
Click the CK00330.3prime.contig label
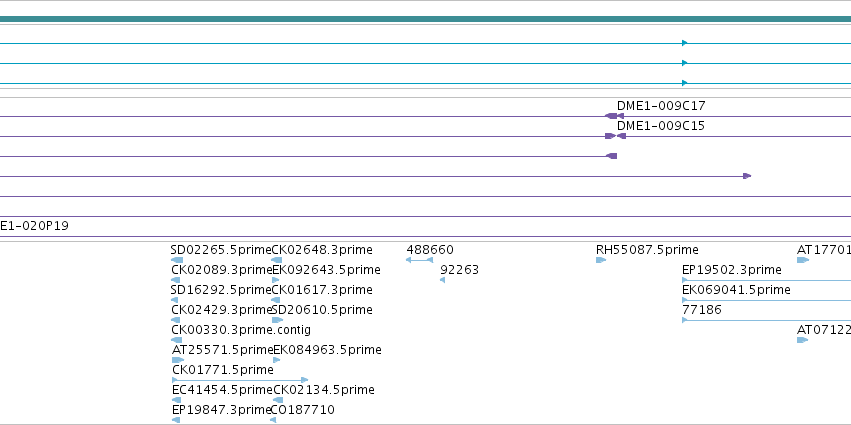tap(241, 330)
